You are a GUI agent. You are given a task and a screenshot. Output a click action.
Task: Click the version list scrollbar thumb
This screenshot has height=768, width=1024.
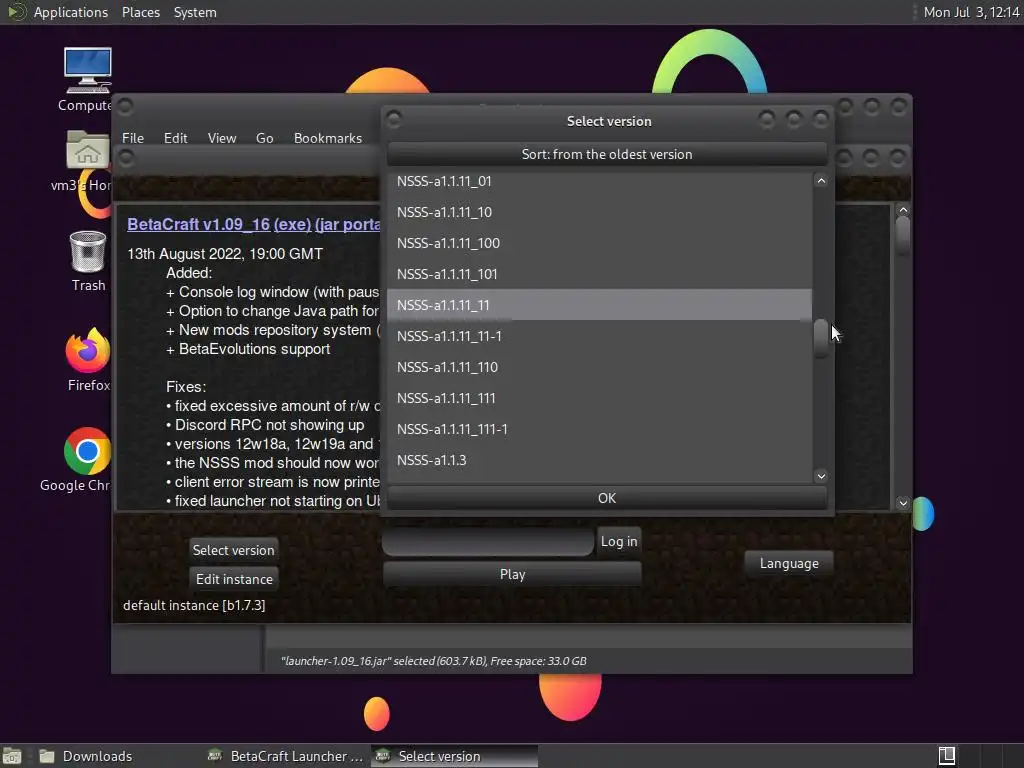[x=821, y=338]
